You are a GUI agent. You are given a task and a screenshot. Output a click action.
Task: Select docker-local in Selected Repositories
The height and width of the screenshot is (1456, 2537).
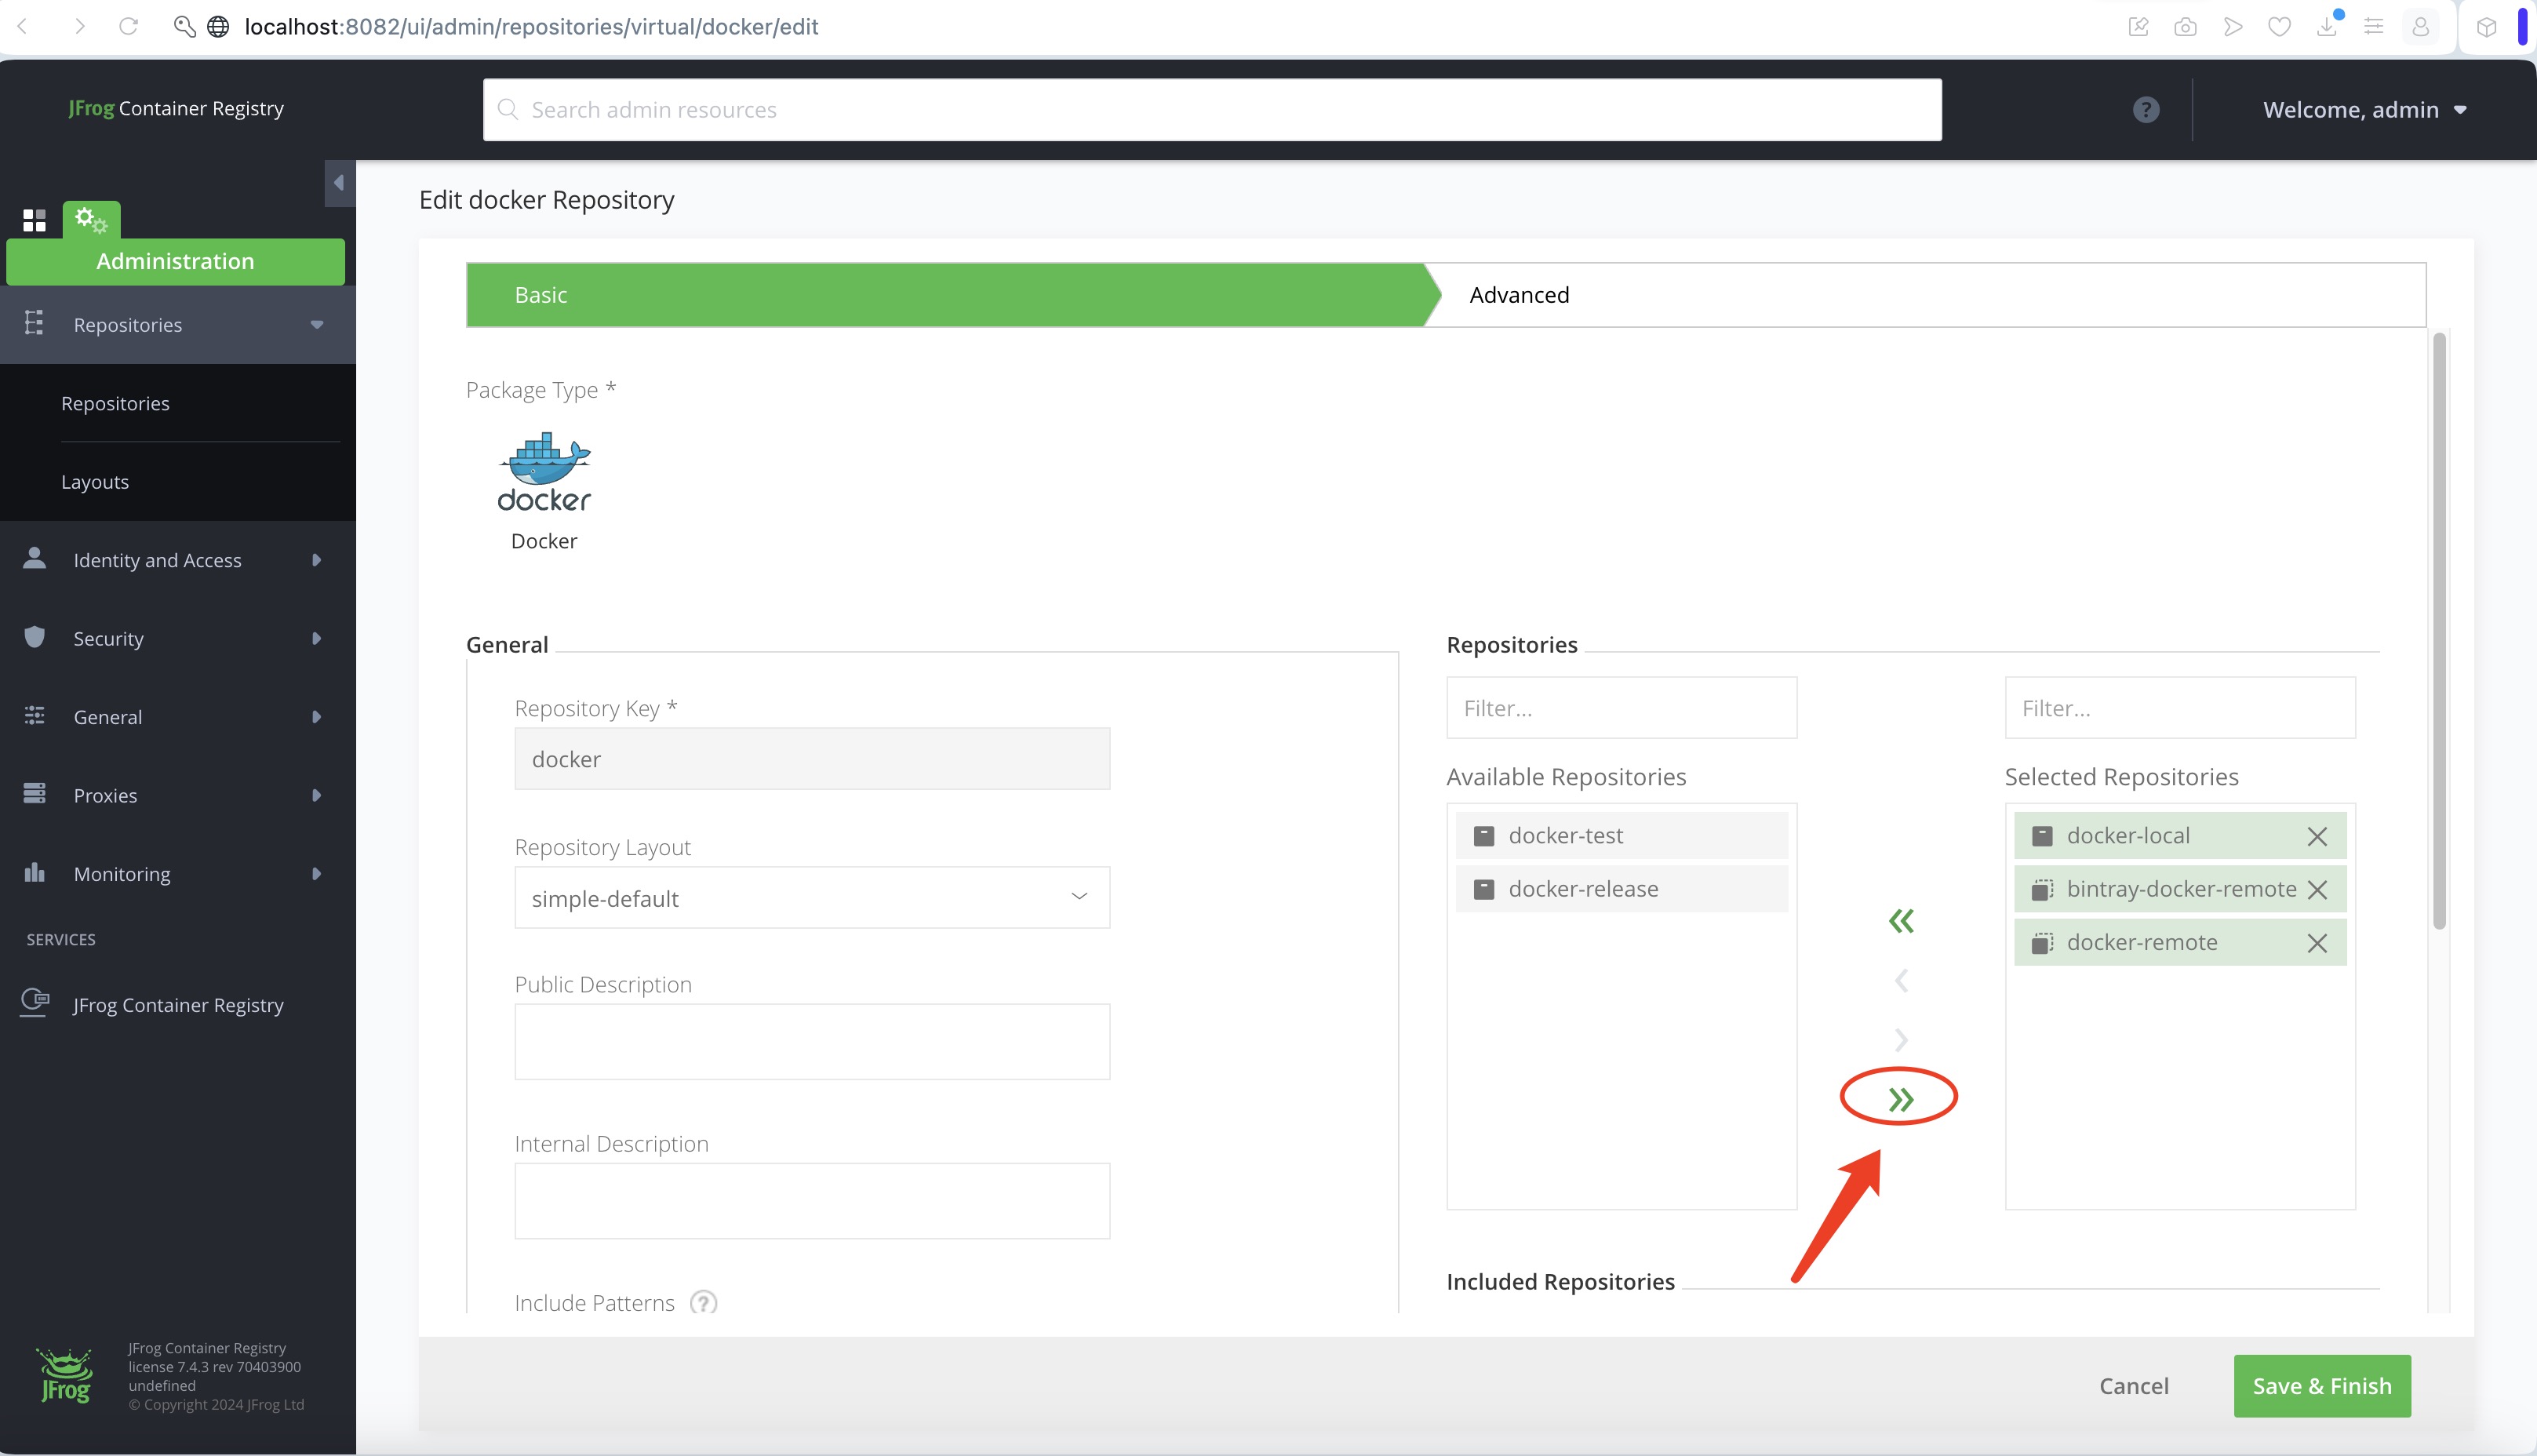pyautogui.click(x=2180, y=836)
